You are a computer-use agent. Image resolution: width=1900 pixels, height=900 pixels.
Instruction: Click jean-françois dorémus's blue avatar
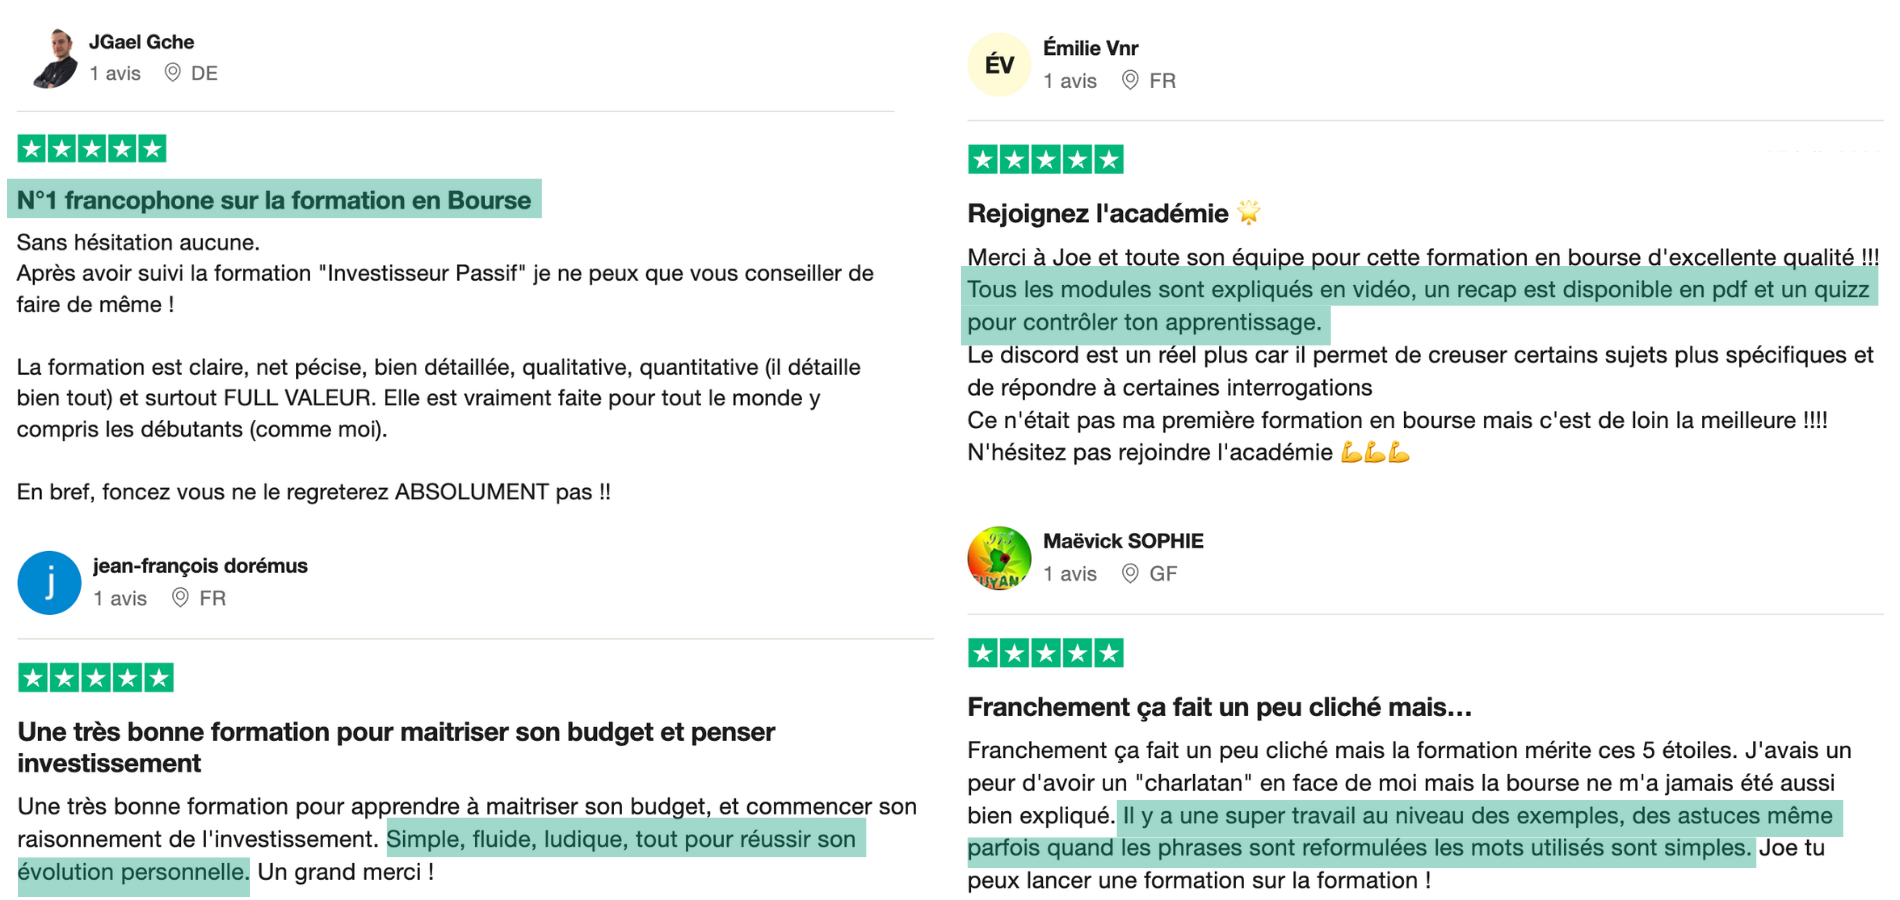pos(49,582)
